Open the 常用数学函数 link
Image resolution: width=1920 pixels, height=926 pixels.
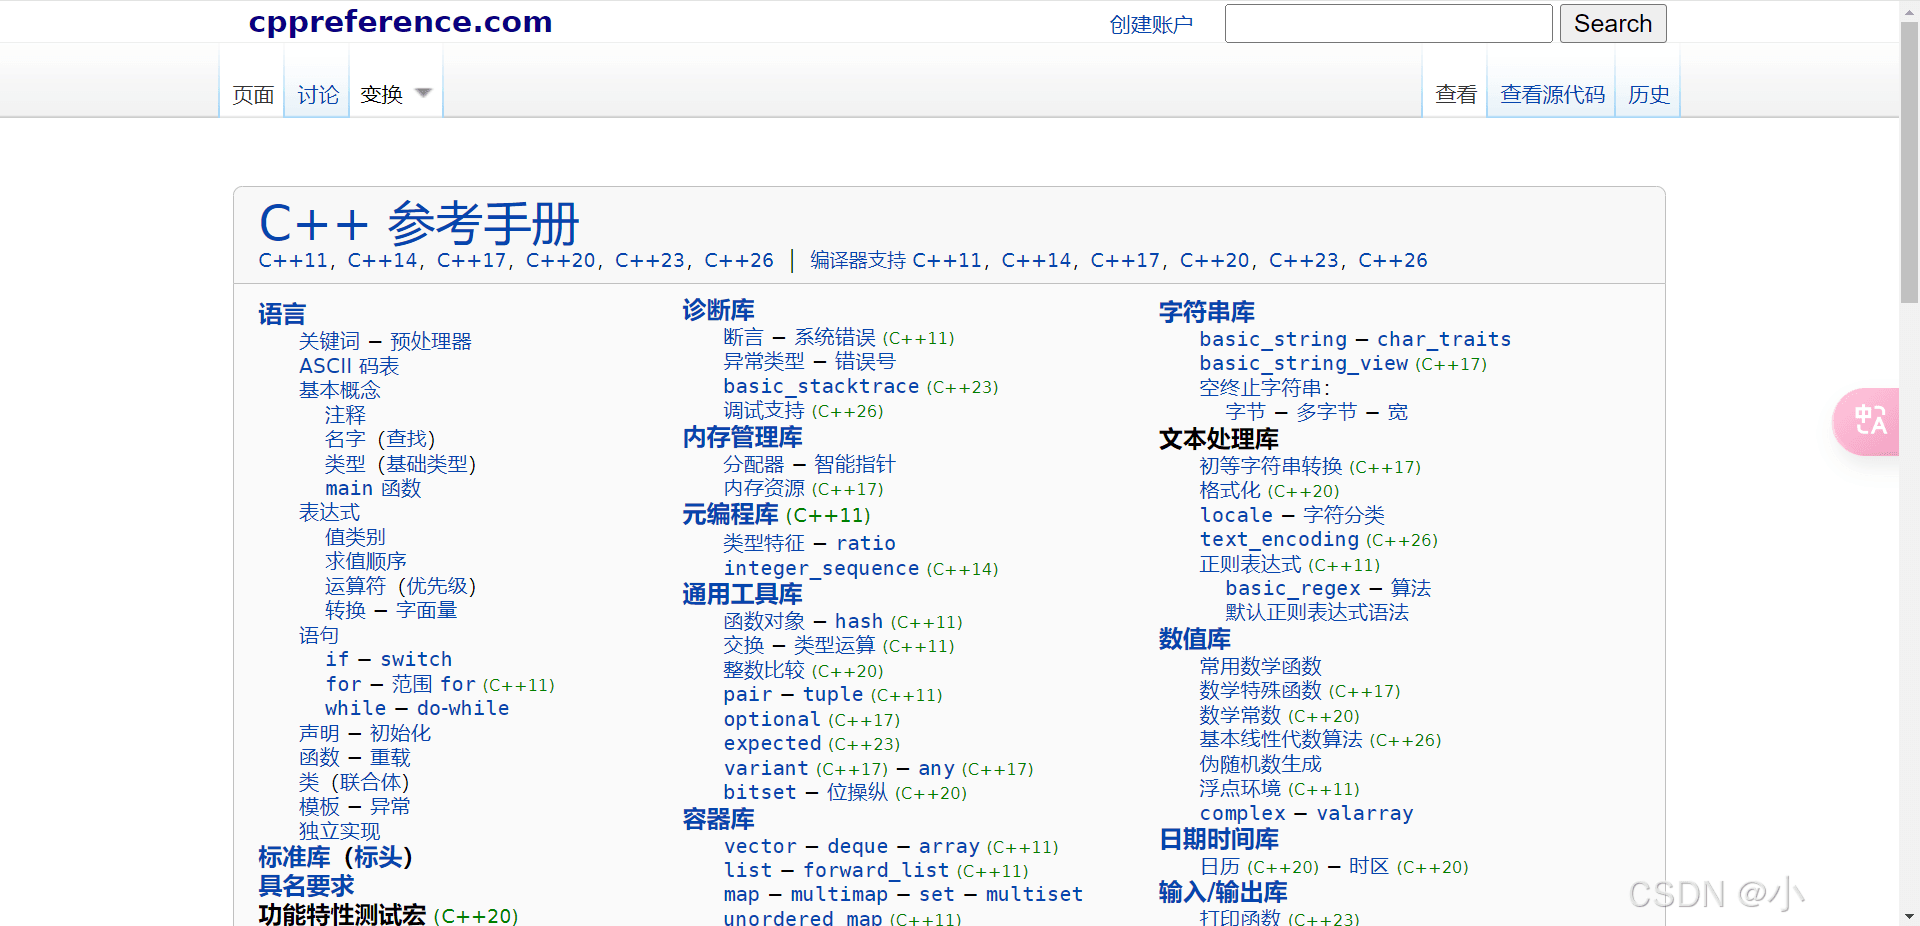(1261, 666)
